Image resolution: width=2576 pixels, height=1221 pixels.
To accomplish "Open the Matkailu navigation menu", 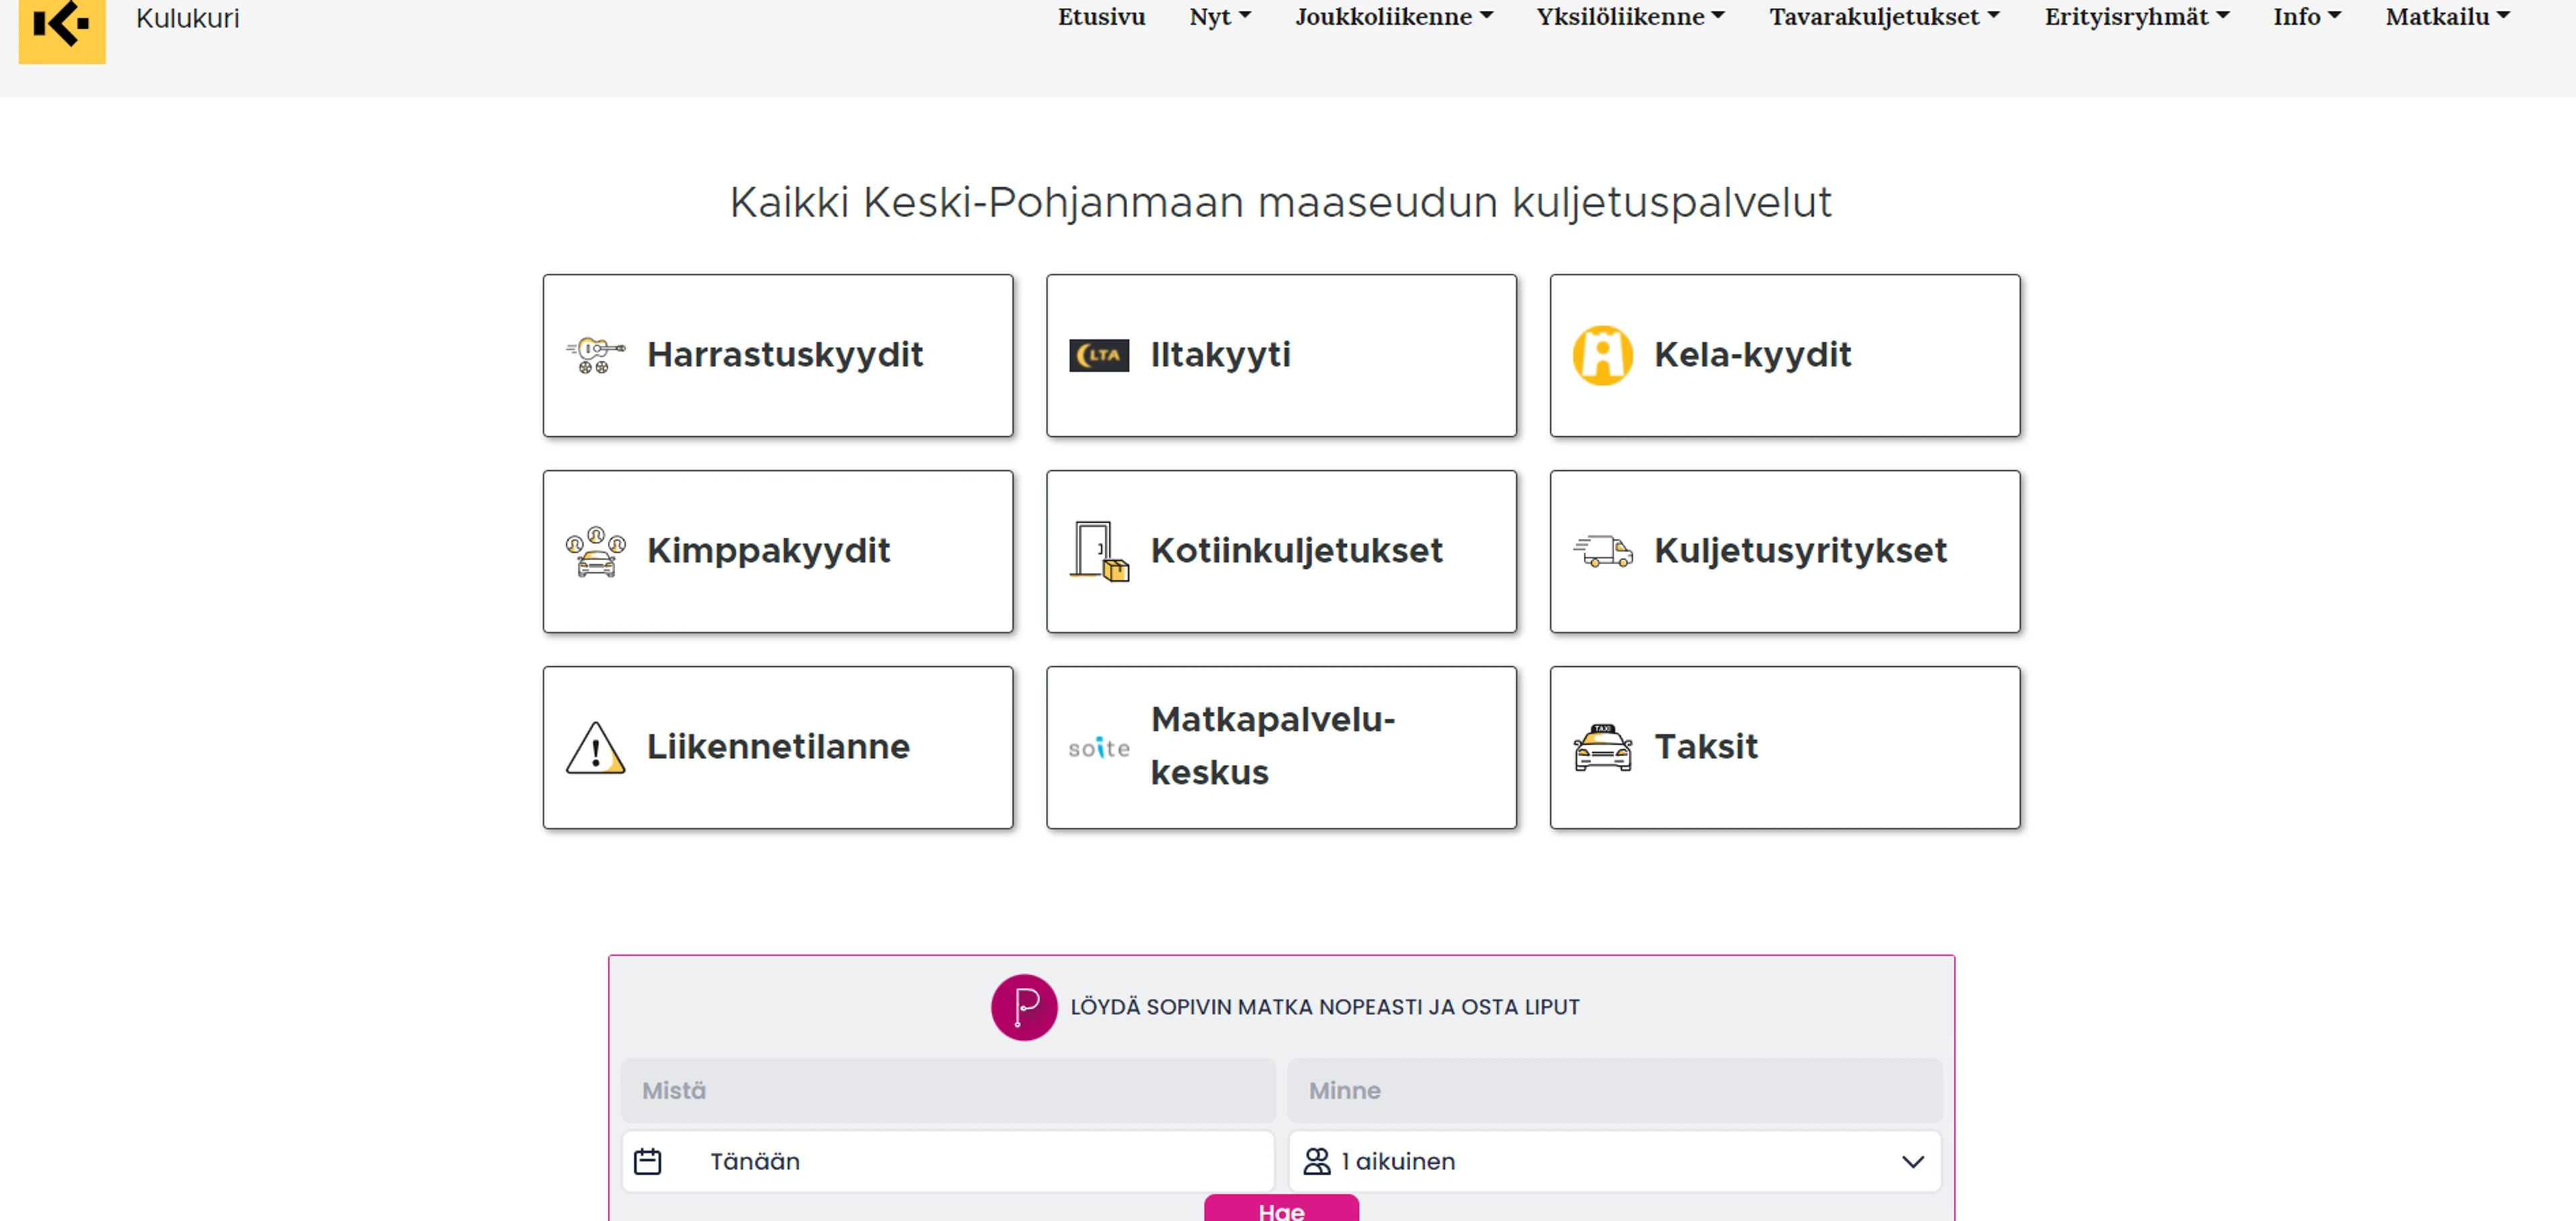I will 2447,17.
